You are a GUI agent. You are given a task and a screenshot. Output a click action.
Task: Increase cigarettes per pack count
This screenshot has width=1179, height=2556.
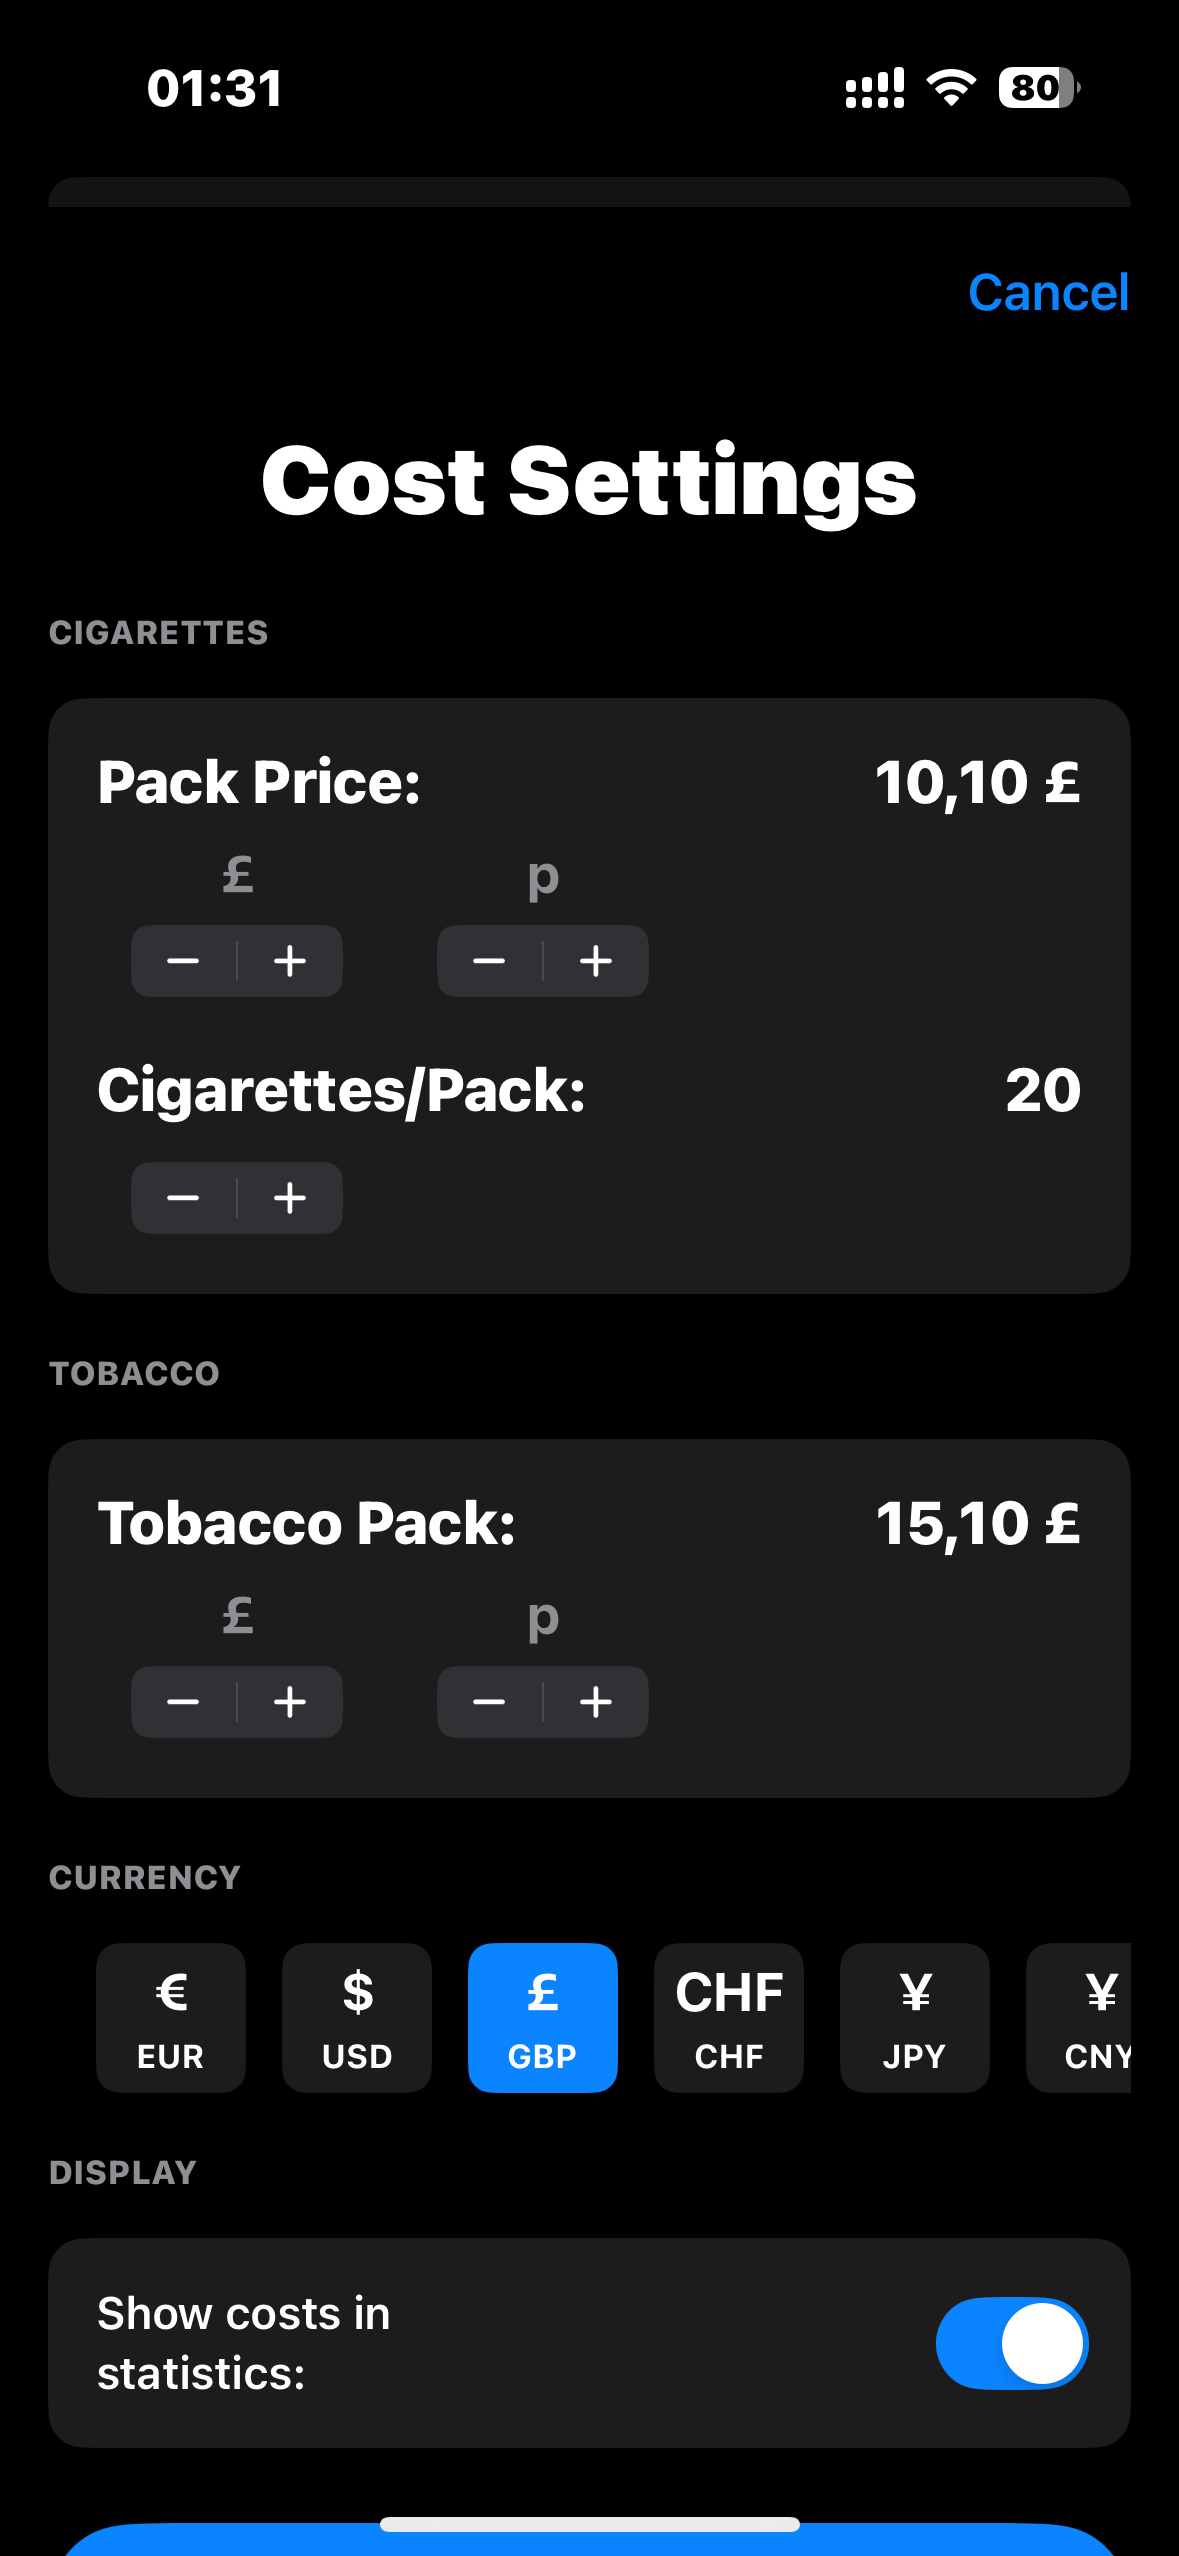(290, 1198)
